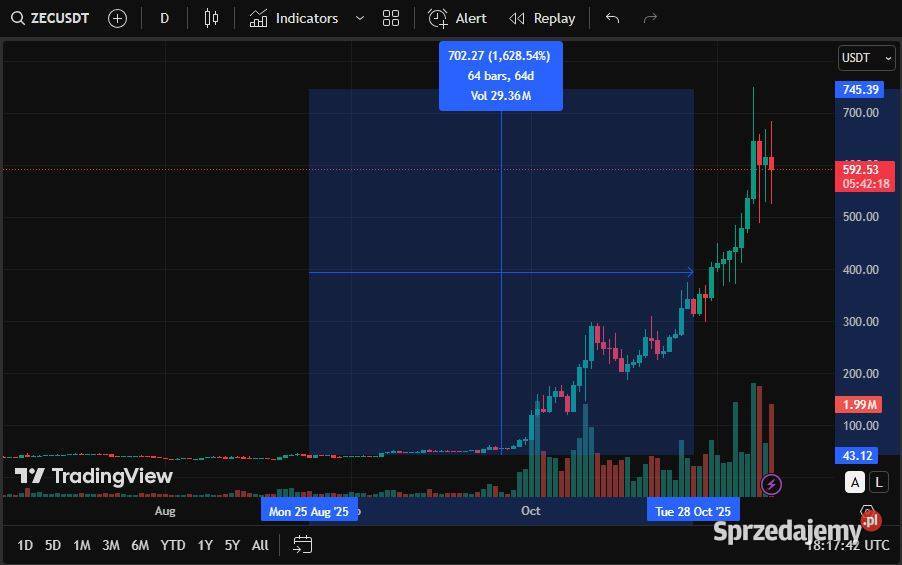Toggle log scale with the L button
Image resolution: width=902 pixels, height=565 pixels.
[879, 483]
